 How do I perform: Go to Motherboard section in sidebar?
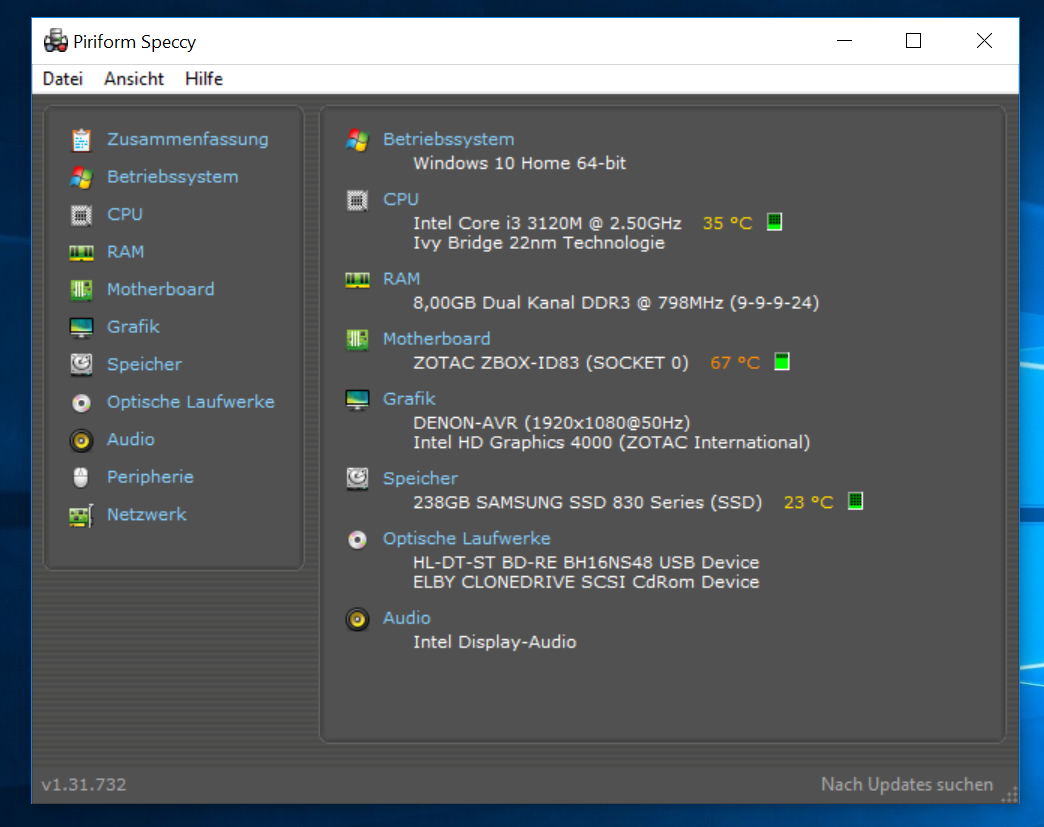pyautogui.click(x=160, y=289)
